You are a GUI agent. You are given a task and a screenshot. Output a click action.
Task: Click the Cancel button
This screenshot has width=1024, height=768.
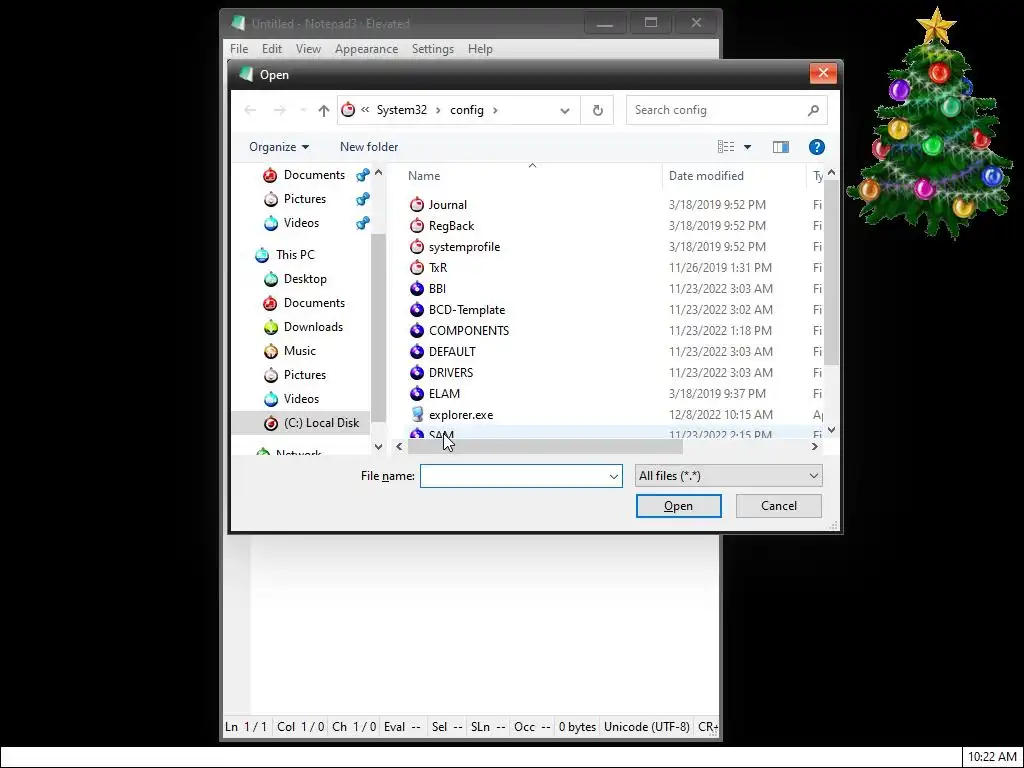[778, 505]
